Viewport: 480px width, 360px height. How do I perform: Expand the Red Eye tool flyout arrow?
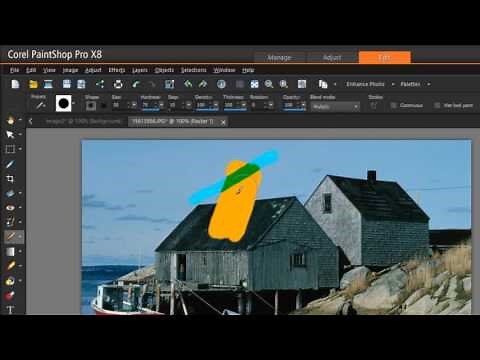click(20, 208)
